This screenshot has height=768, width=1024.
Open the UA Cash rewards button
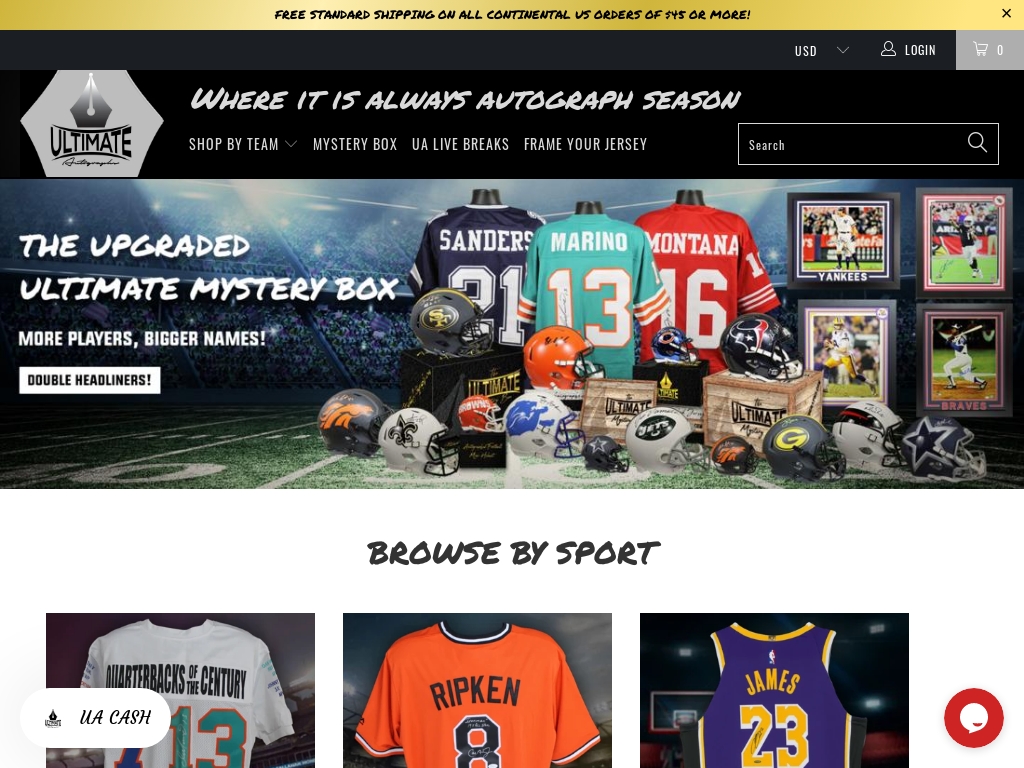click(95, 718)
